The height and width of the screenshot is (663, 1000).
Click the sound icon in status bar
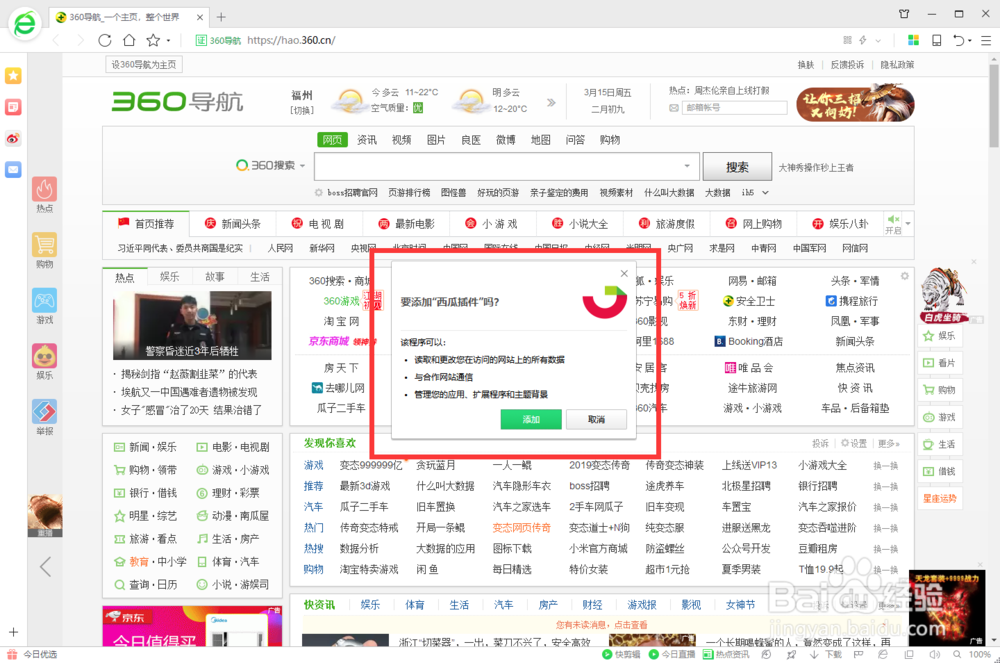coord(934,654)
